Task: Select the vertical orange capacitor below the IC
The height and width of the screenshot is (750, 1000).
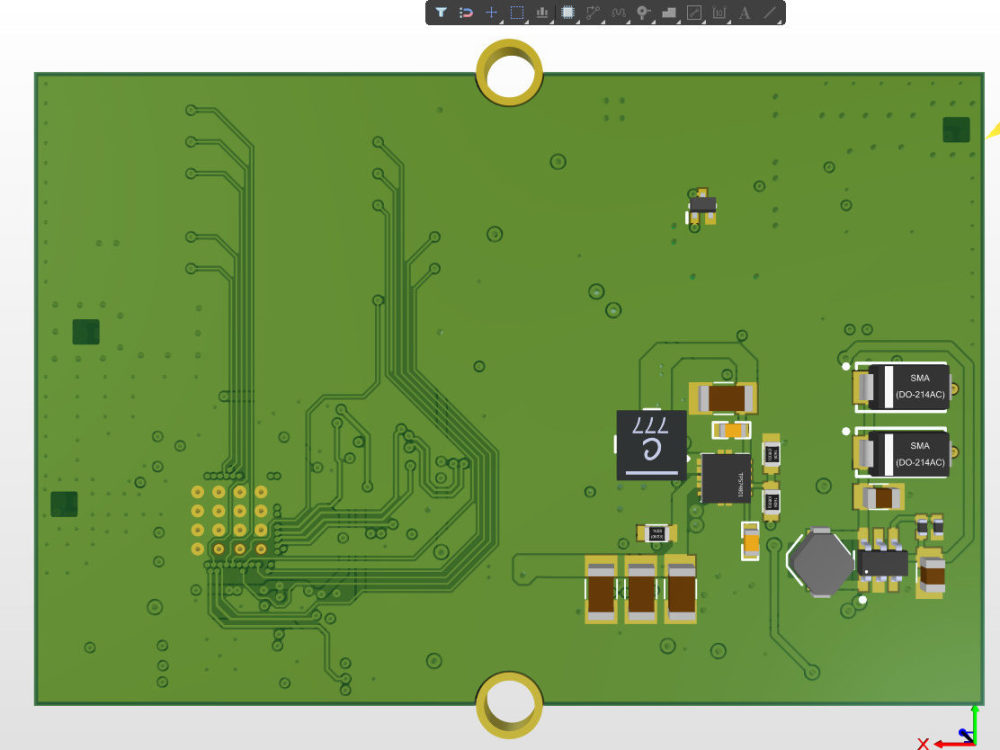Action: pos(751,541)
